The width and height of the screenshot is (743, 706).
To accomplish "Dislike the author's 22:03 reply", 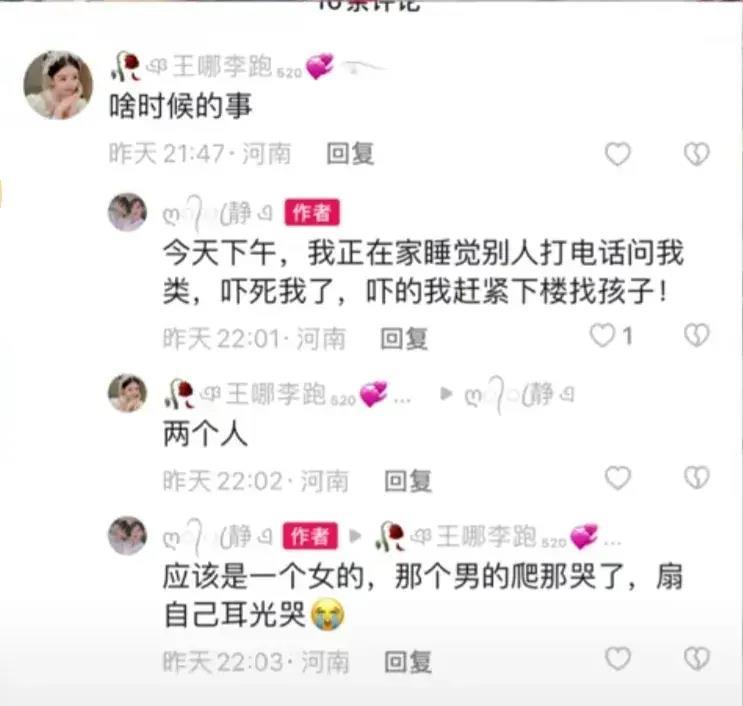I will tap(697, 659).
